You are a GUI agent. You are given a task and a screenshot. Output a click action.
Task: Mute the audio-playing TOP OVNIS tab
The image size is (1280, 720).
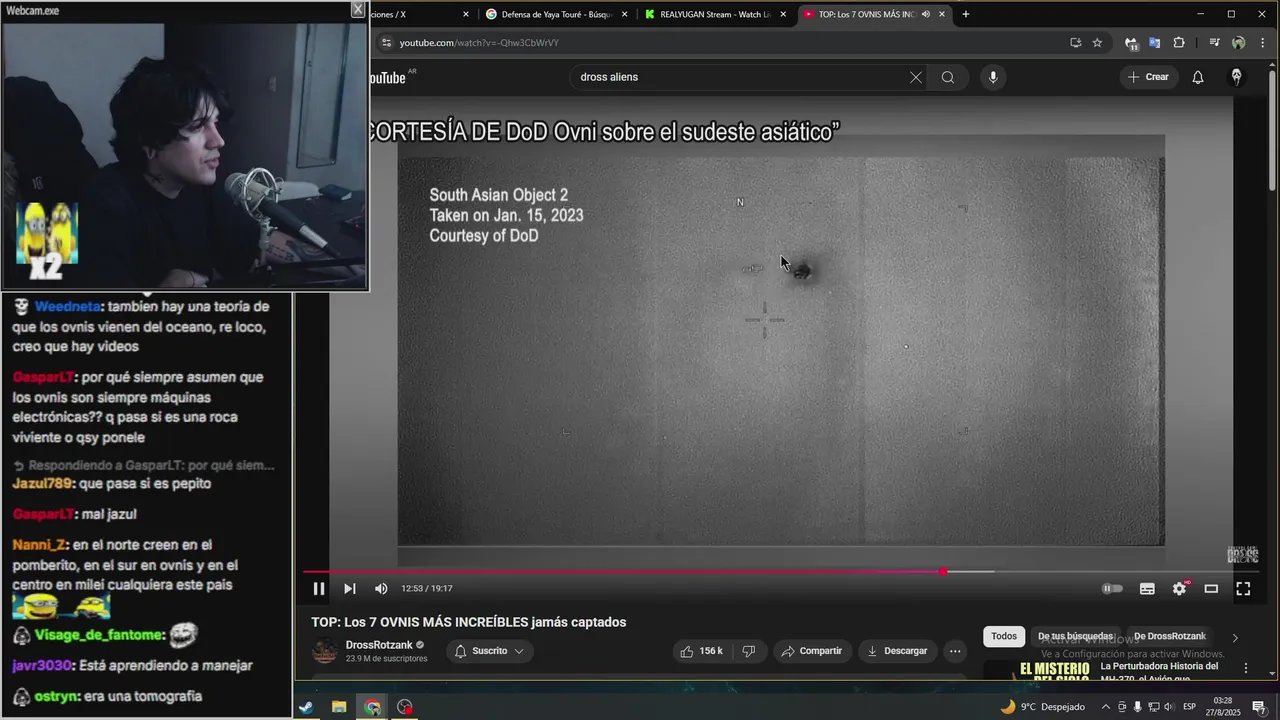pos(925,14)
